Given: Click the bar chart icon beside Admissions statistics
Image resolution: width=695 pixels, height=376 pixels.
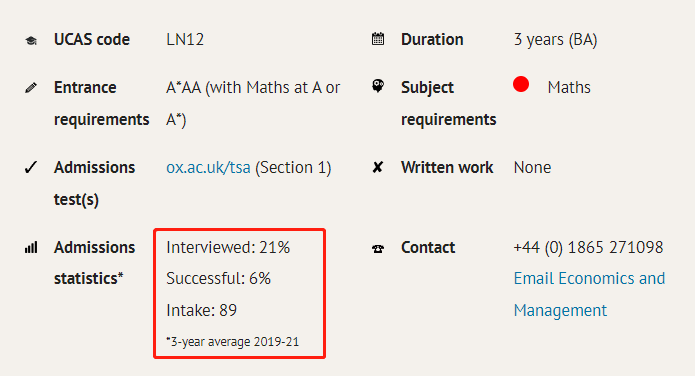Looking at the screenshot, I should (31, 247).
